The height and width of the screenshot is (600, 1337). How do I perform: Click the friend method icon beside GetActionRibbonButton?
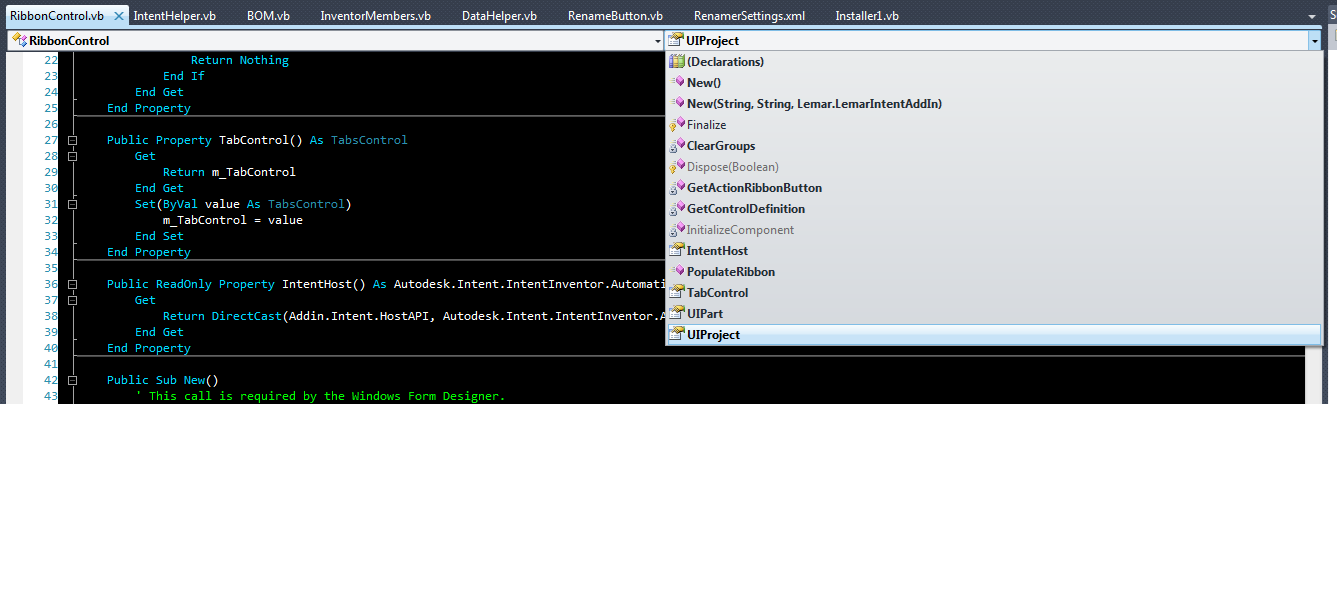677,187
